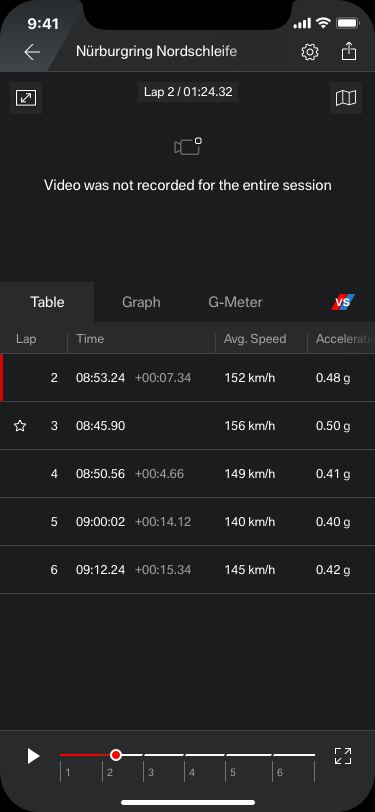The height and width of the screenshot is (812, 375).
Task: Enter fullscreen with the corner brackets icon
Action: click(343, 756)
